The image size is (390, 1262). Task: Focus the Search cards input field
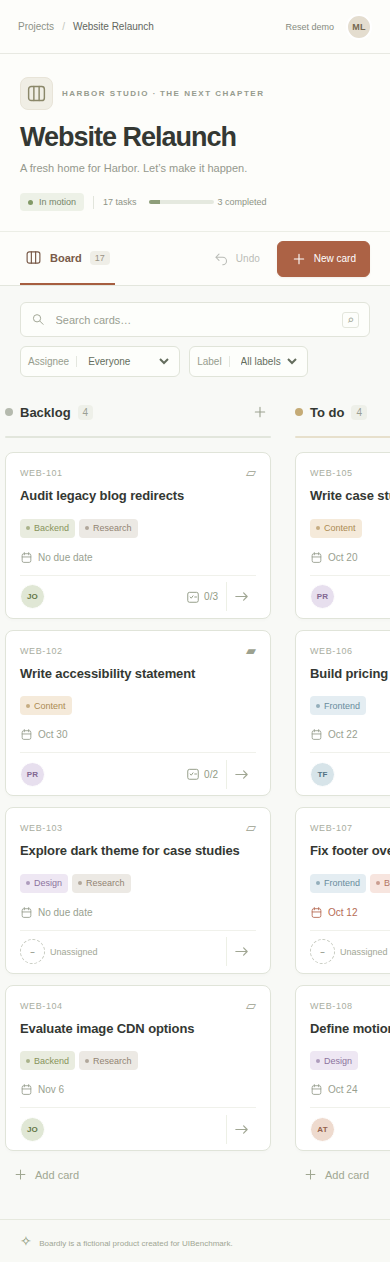[x=195, y=320]
